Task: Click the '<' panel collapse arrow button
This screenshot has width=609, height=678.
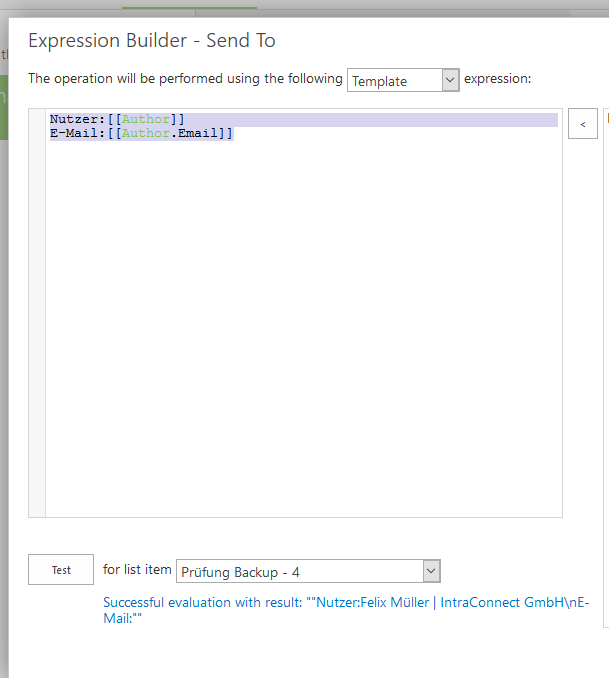Action: click(x=582, y=124)
